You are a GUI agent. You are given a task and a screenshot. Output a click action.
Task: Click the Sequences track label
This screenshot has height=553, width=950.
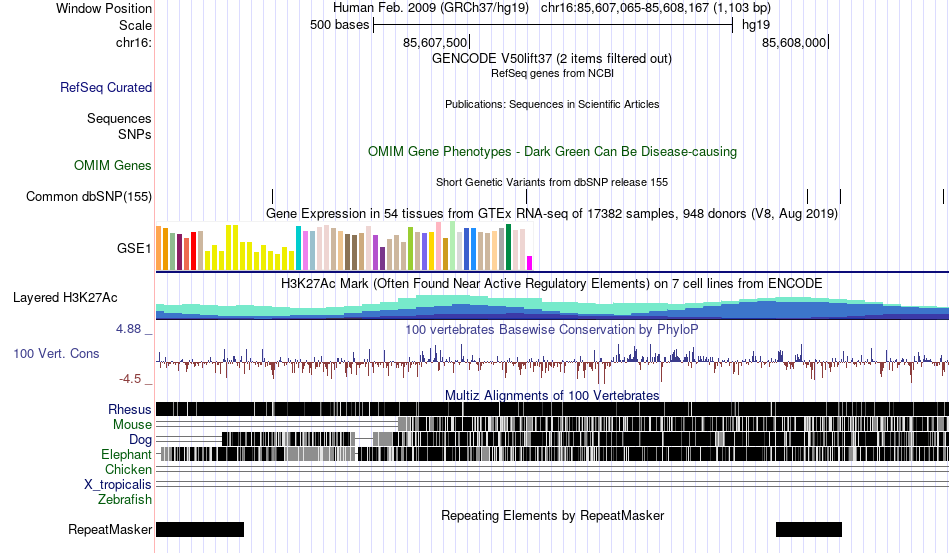(x=119, y=118)
